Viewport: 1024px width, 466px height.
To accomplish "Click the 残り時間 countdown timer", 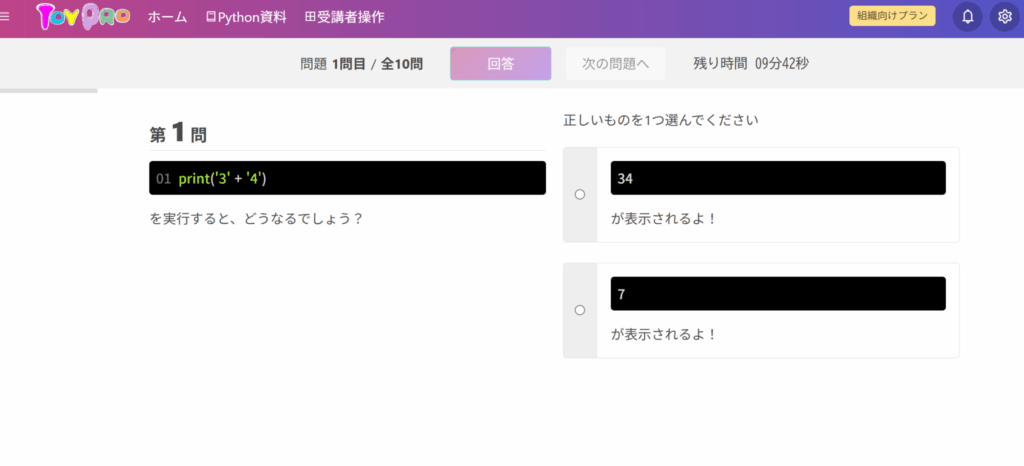I will [750, 63].
